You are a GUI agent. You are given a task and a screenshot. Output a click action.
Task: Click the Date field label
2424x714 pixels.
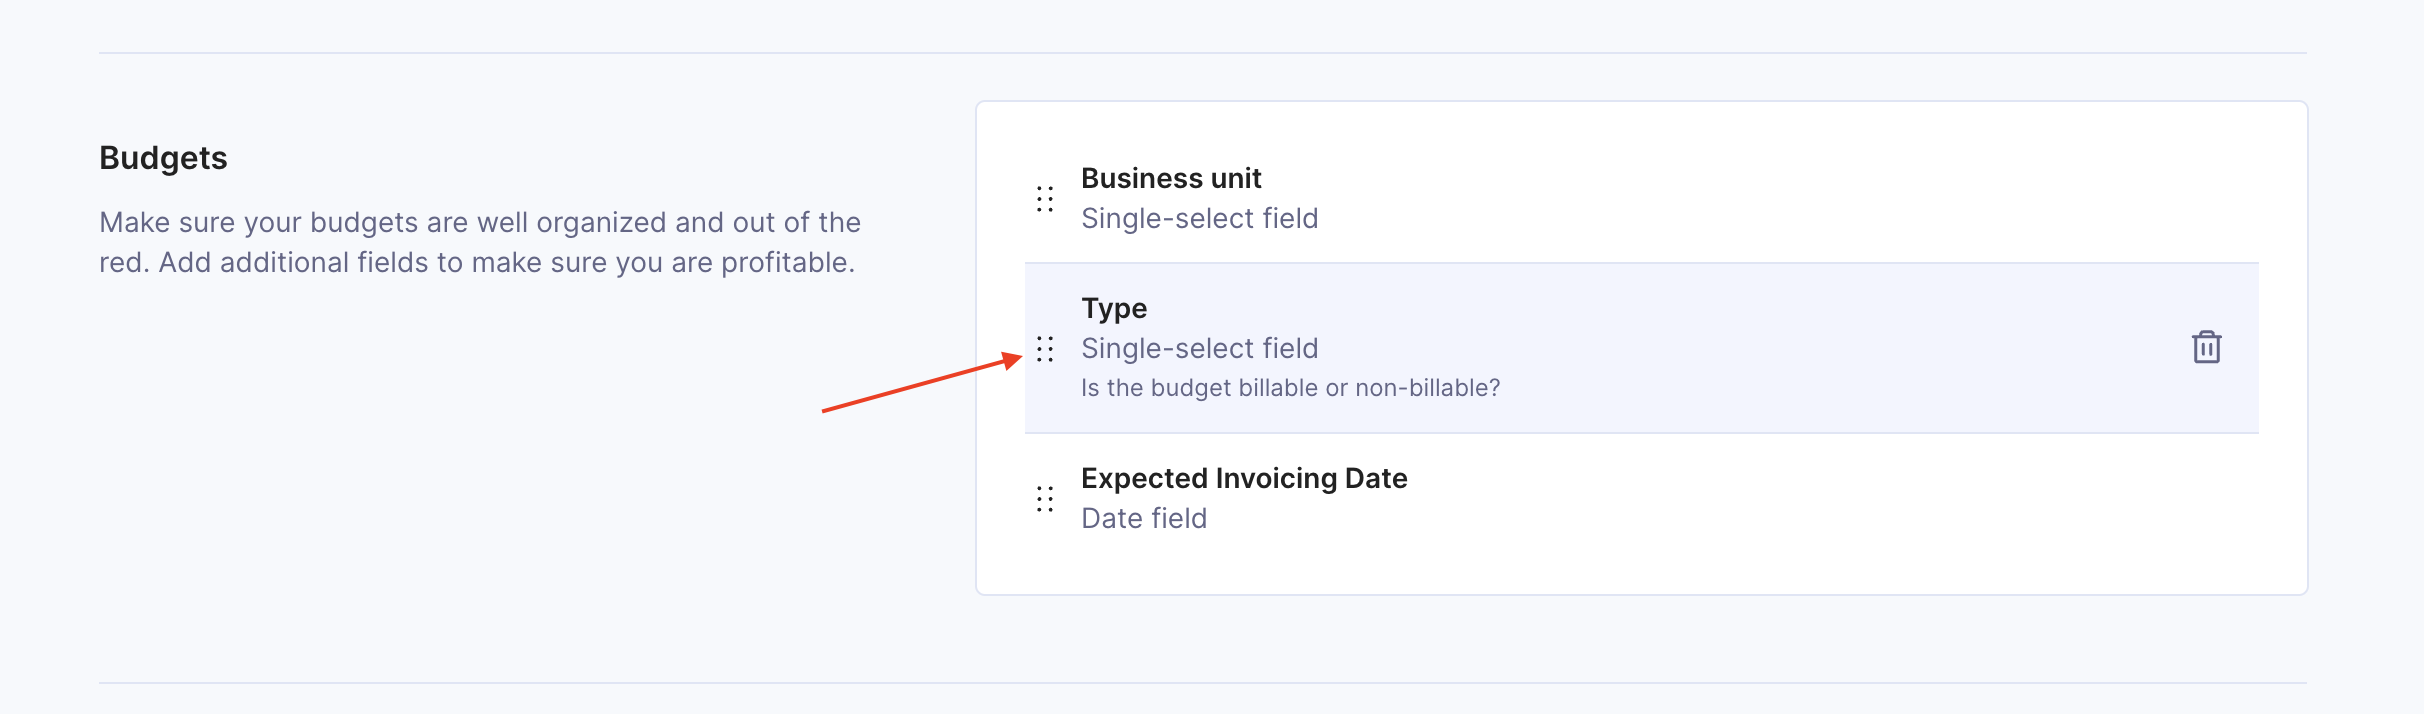pyautogui.click(x=1144, y=518)
